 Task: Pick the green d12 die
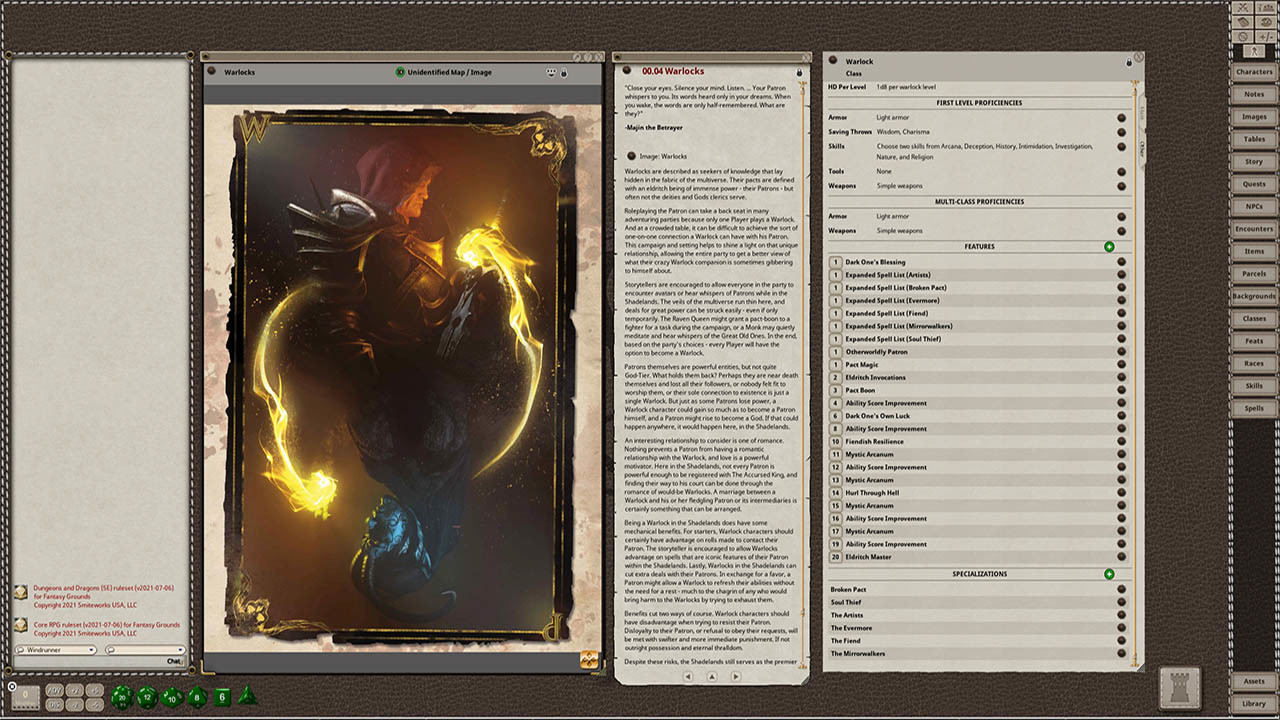tap(147, 697)
